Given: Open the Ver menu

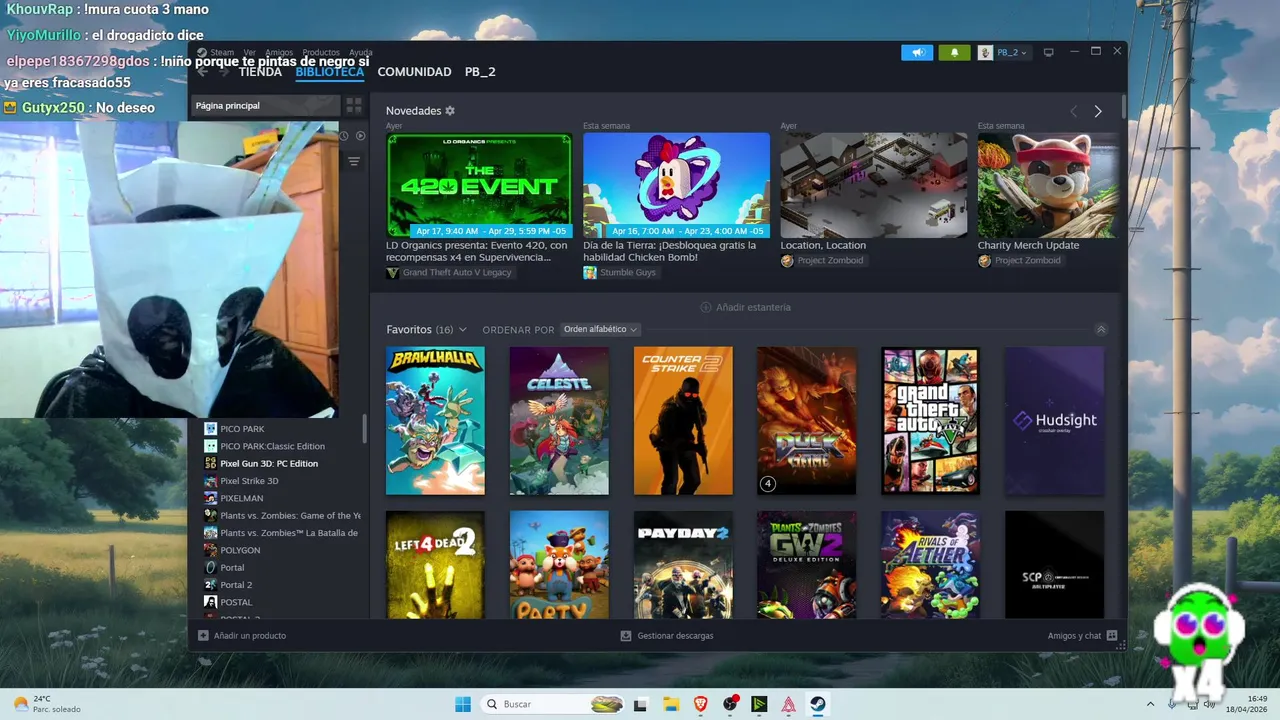Looking at the screenshot, I should coord(249,52).
